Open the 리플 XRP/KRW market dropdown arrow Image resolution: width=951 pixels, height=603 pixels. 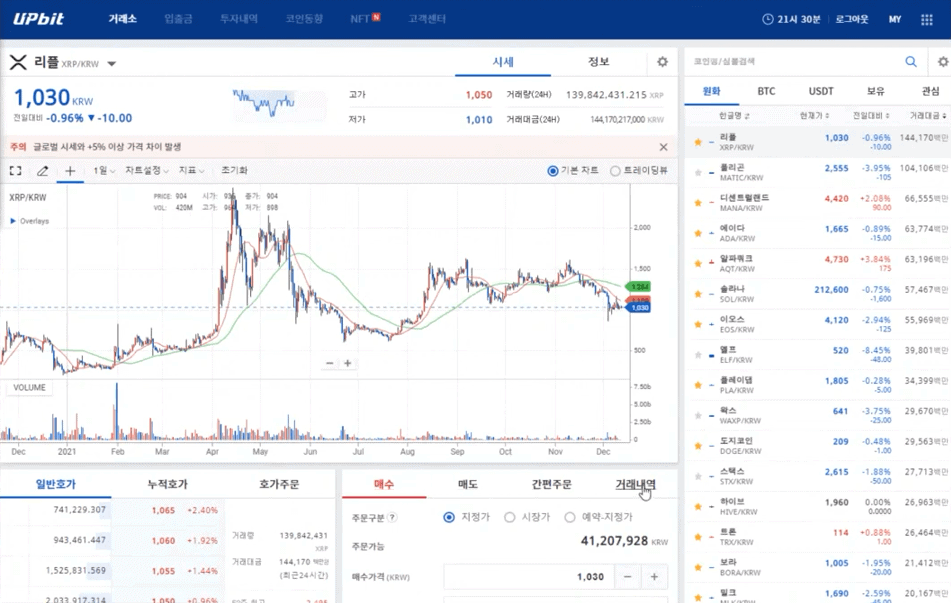pyautogui.click(x=112, y=64)
